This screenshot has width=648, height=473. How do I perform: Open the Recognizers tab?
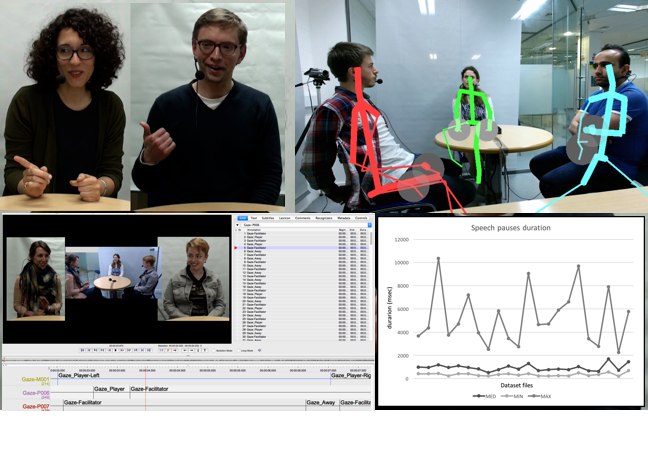(324, 218)
